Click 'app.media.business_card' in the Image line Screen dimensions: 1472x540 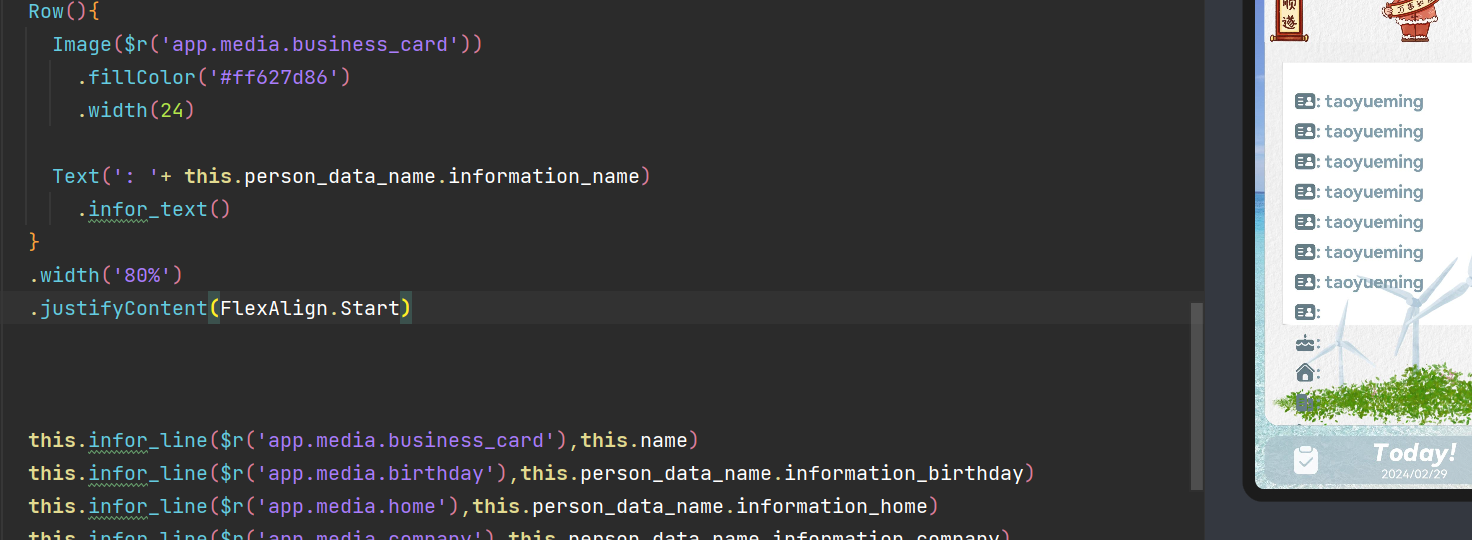(310, 44)
